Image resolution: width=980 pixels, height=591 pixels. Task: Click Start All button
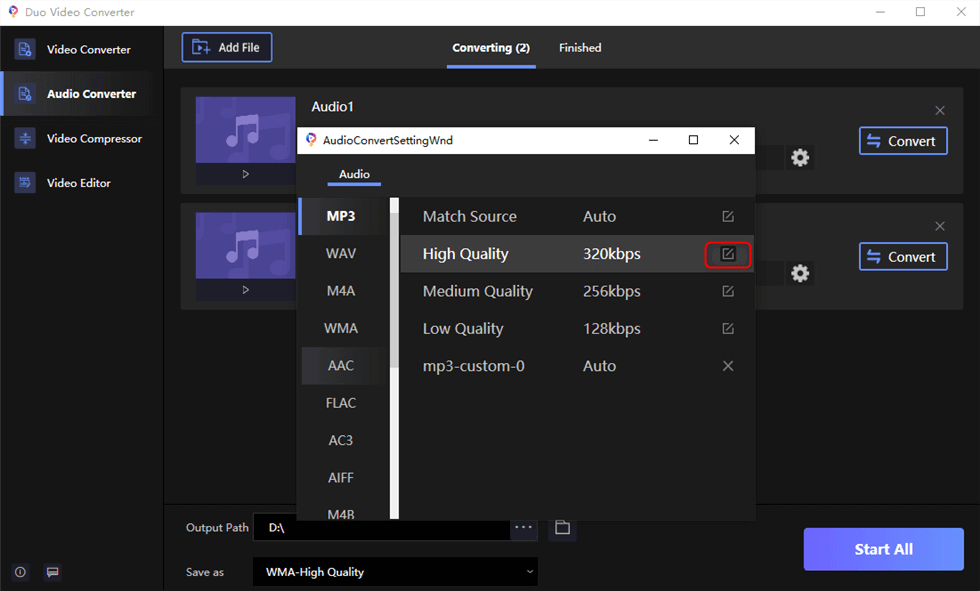tap(883, 549)
